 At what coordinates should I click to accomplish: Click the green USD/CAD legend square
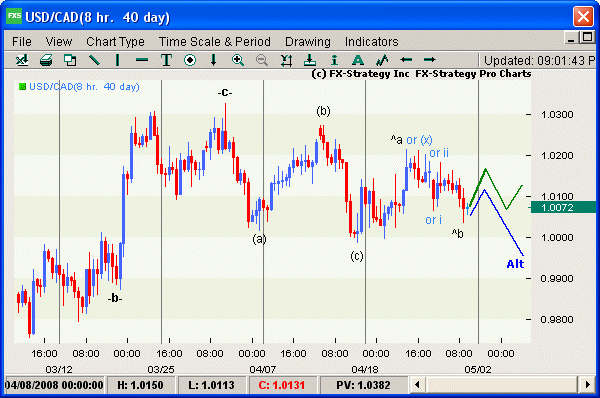pyautogui.click(x=22, y=86)
